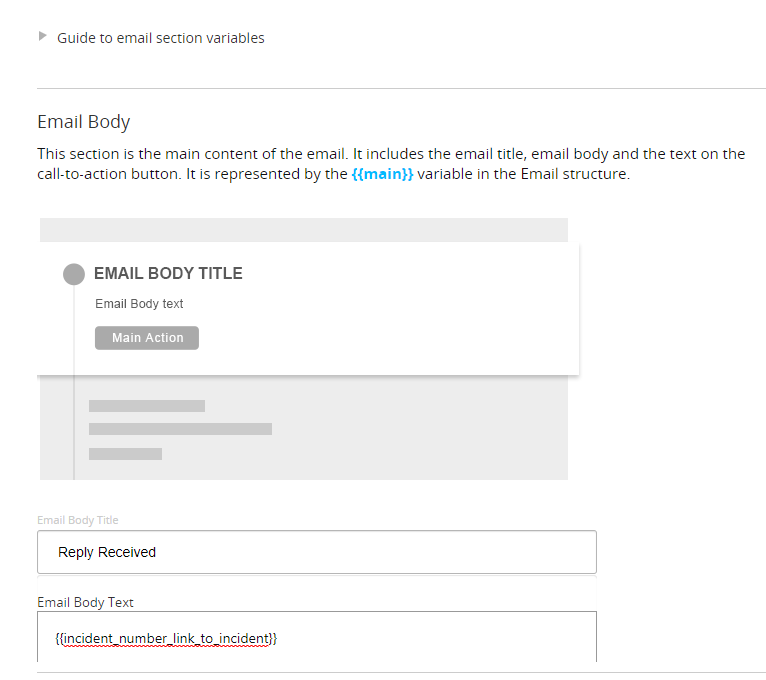The height and width of the screenshot is (680, 766).
Task: Select the first short gray placeholder bar
Action: pyautogui.click(x=147, y=406)
